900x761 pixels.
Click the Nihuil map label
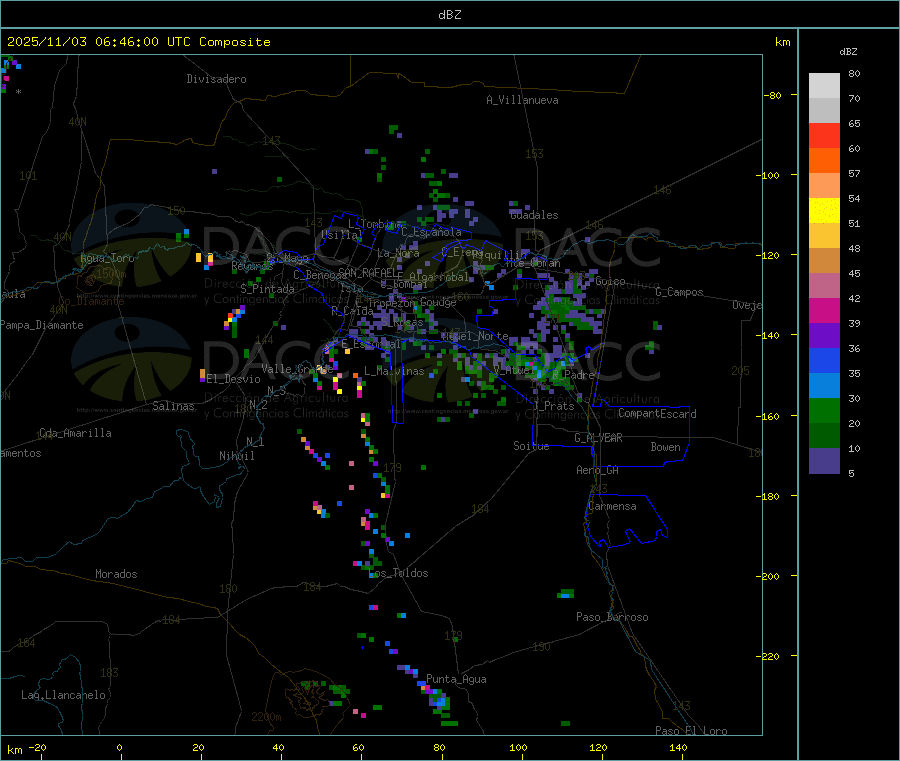237,456
